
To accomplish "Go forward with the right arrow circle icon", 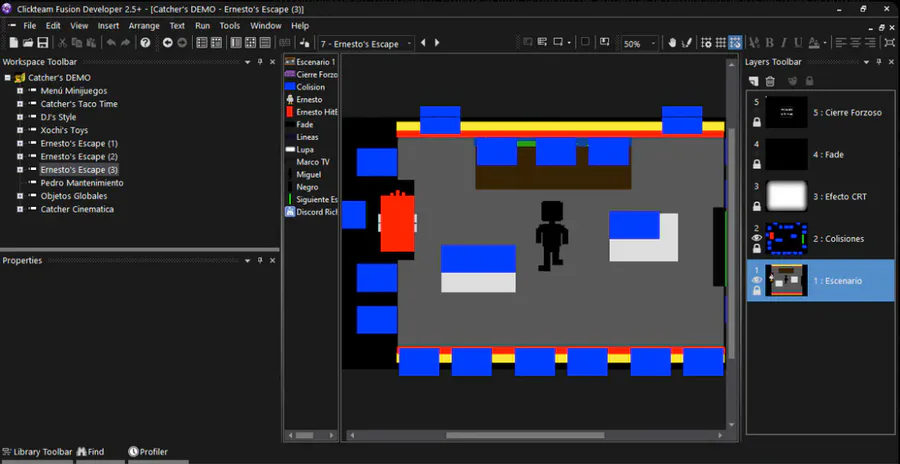I will pyautogui.click(x=182, y=42).
